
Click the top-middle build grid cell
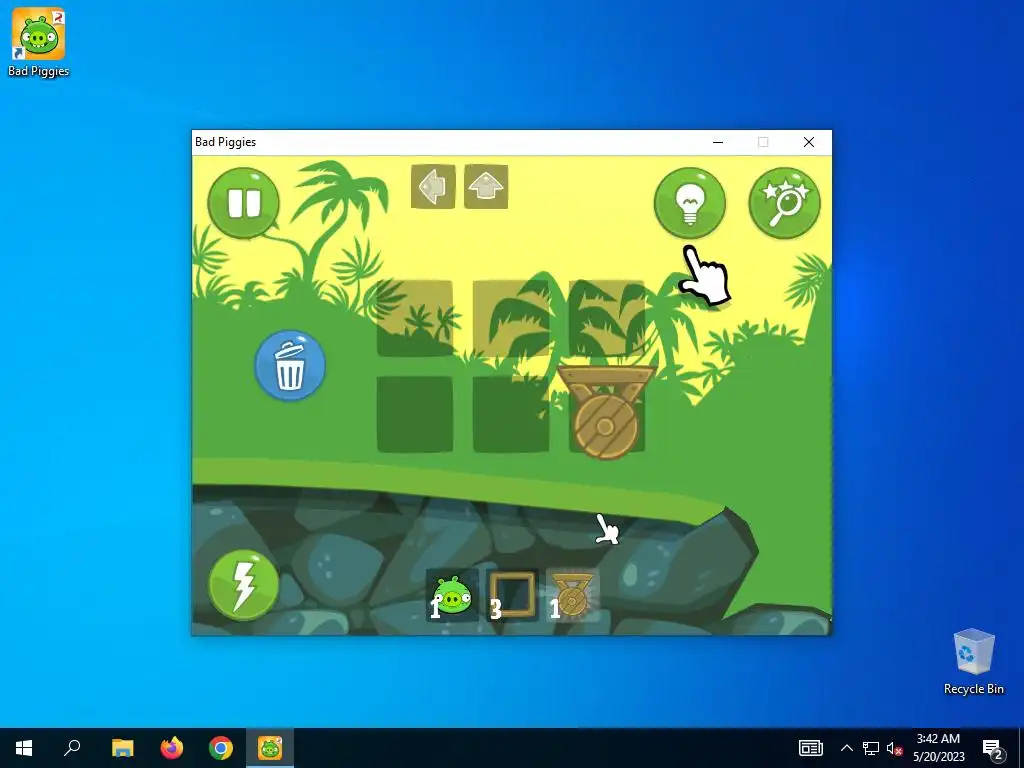point(511,318)
